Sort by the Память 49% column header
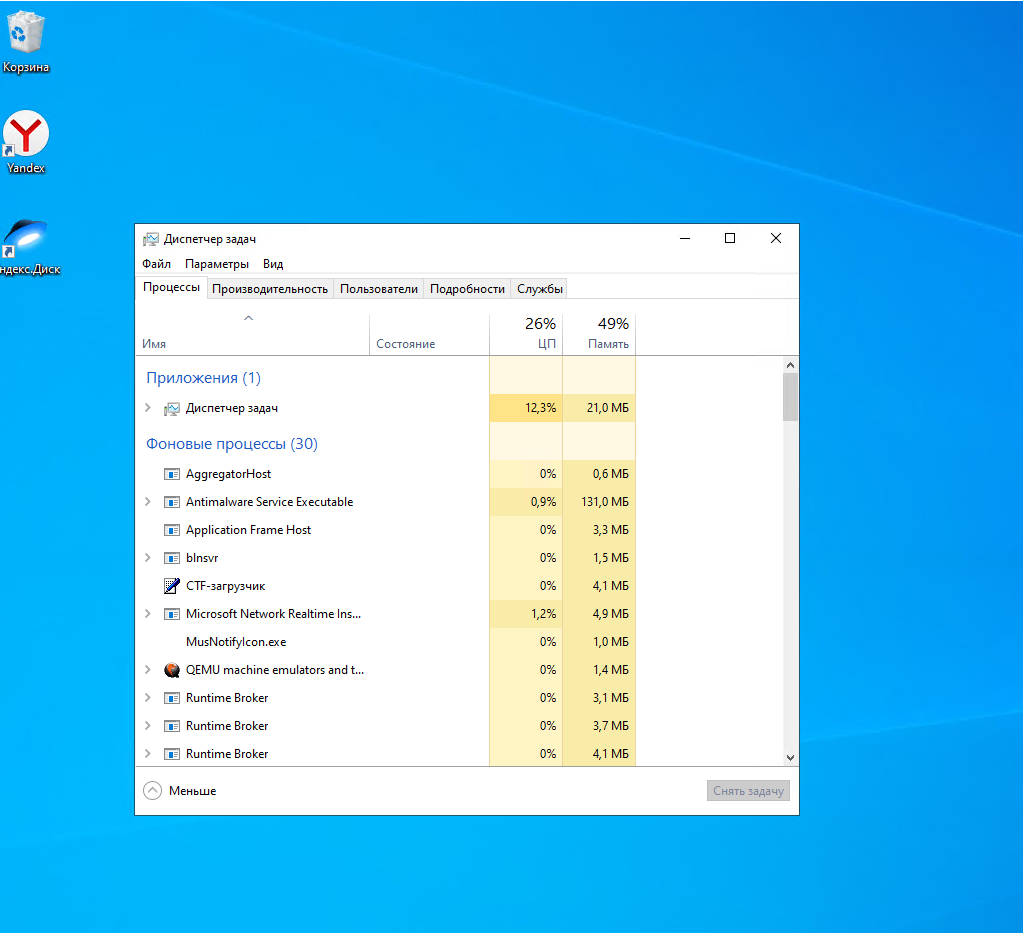This screenshot has width=1023, height=933. pyautogui.click(x=599, y=335)
